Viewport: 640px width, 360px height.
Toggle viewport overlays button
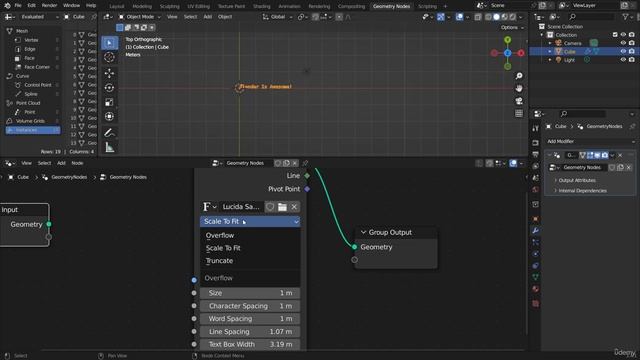[459, 17]
